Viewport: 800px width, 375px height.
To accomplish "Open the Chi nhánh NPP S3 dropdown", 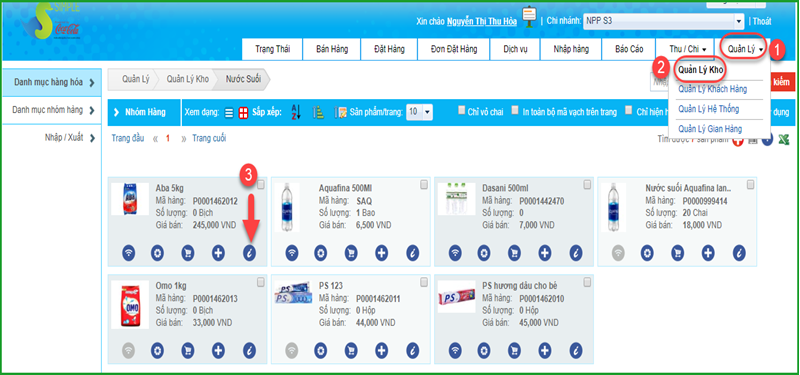I will pos(664,21).
